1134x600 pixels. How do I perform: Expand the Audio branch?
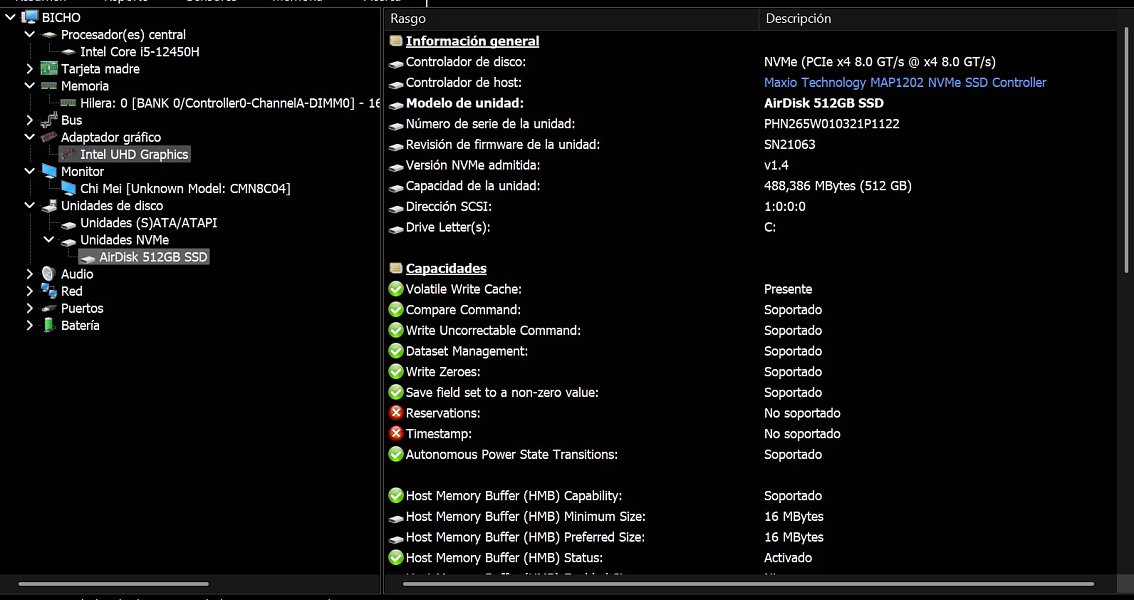[x=30, y=274]
